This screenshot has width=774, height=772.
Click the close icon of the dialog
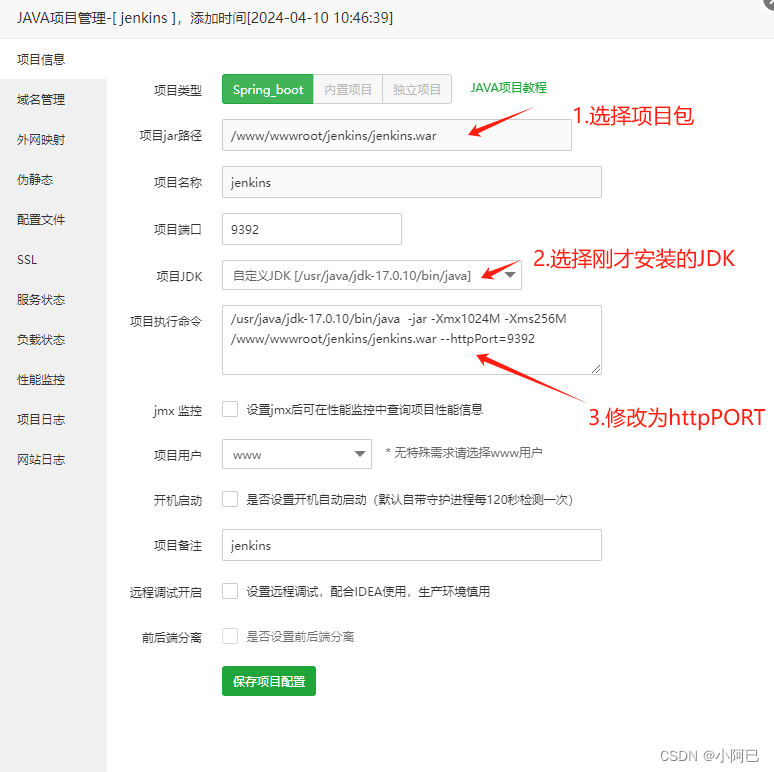click(x=769, y=2)
